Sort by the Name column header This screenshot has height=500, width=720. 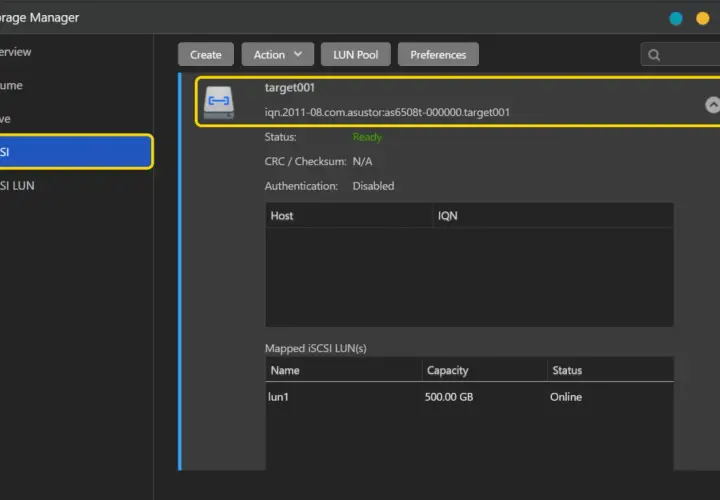point(343,370)
